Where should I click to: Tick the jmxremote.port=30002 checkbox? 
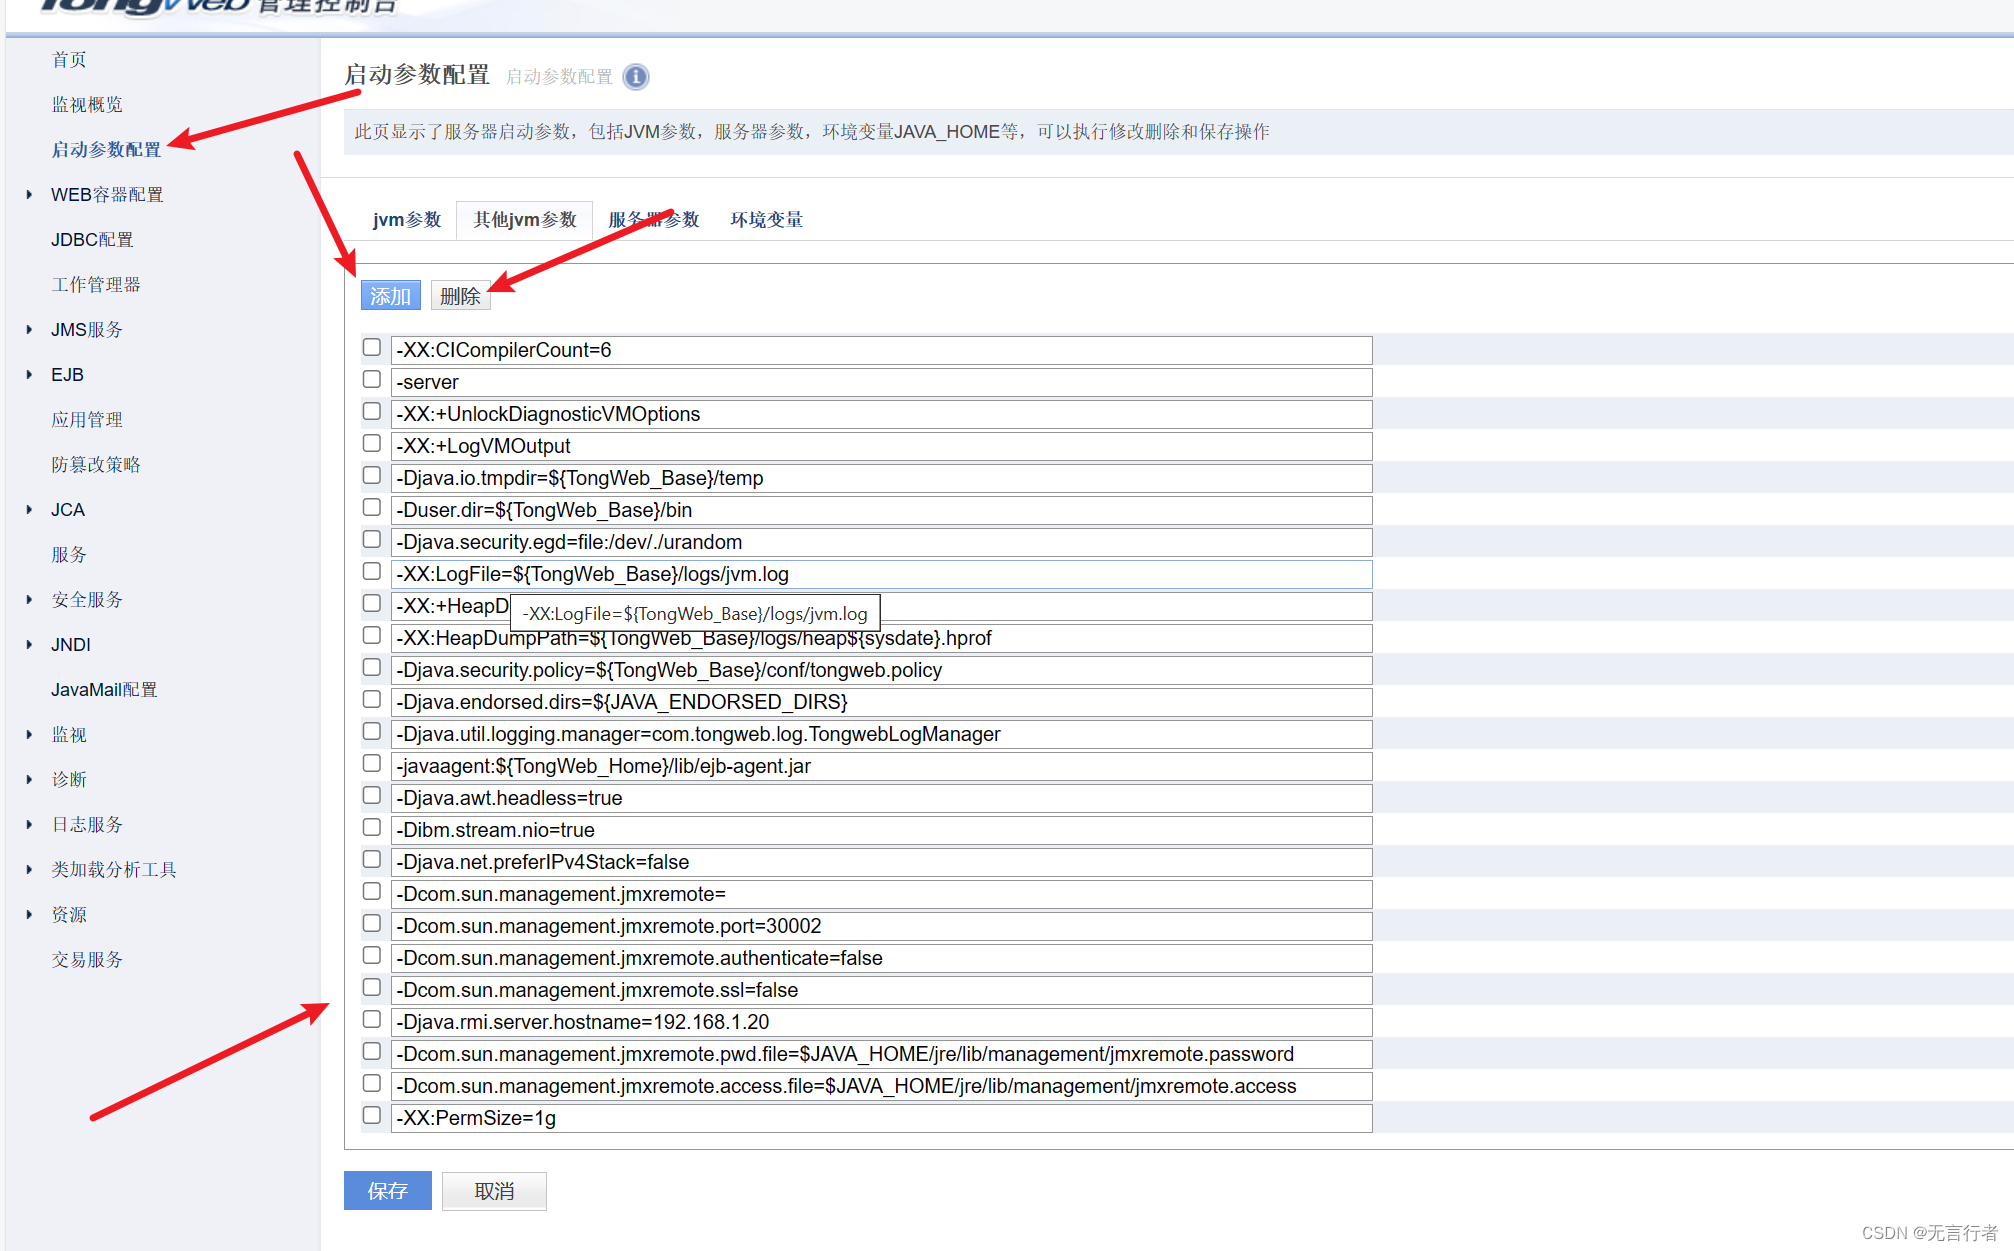click(x=372, y=924)
